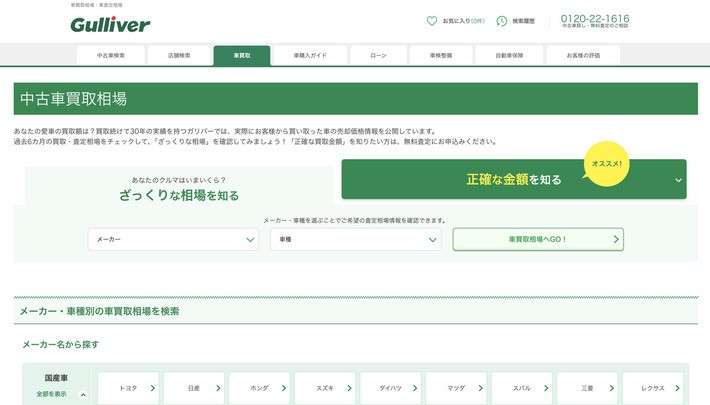The height and width of the screenshot is (405, 710).
Task: Select スバル maker button
Action: (x=522, y=388)
